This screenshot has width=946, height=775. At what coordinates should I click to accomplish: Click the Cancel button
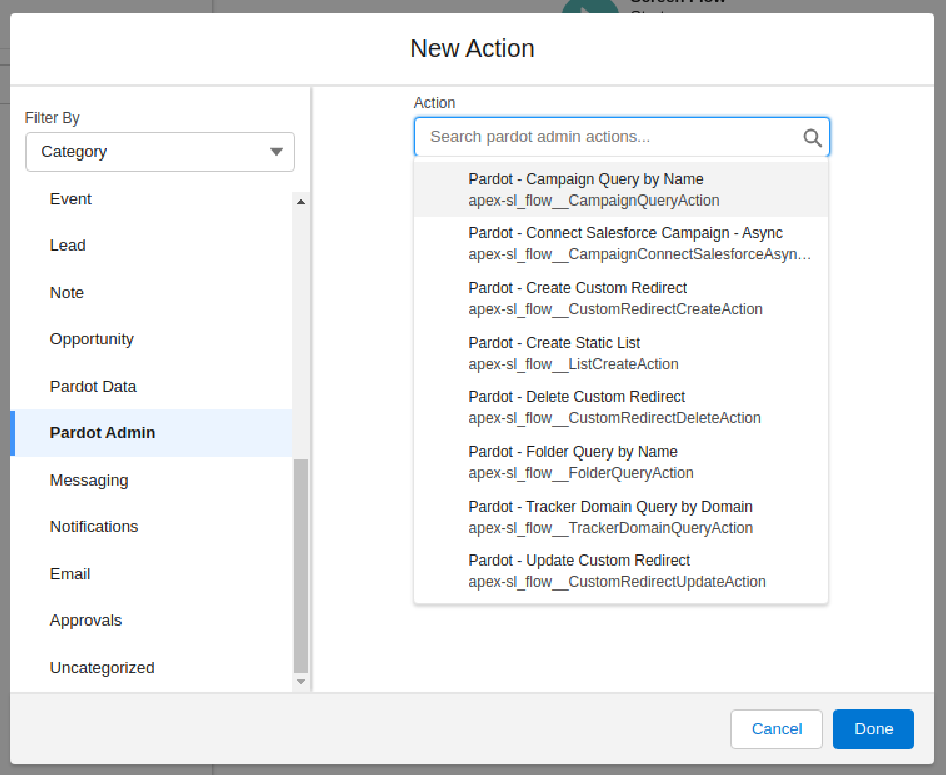coord(776,729)
